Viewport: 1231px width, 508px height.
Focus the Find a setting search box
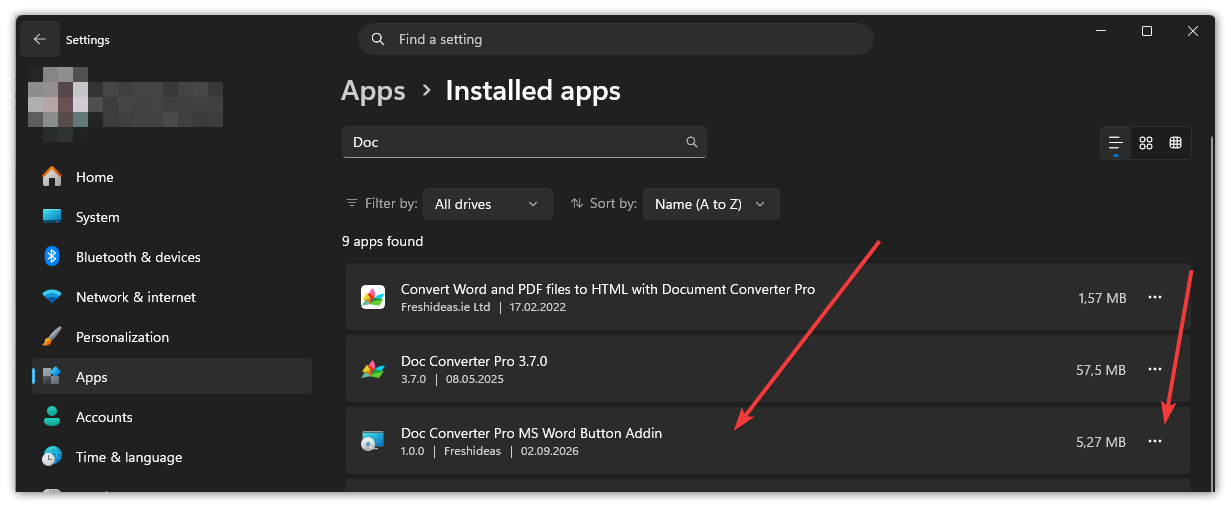tap(616, 39)
